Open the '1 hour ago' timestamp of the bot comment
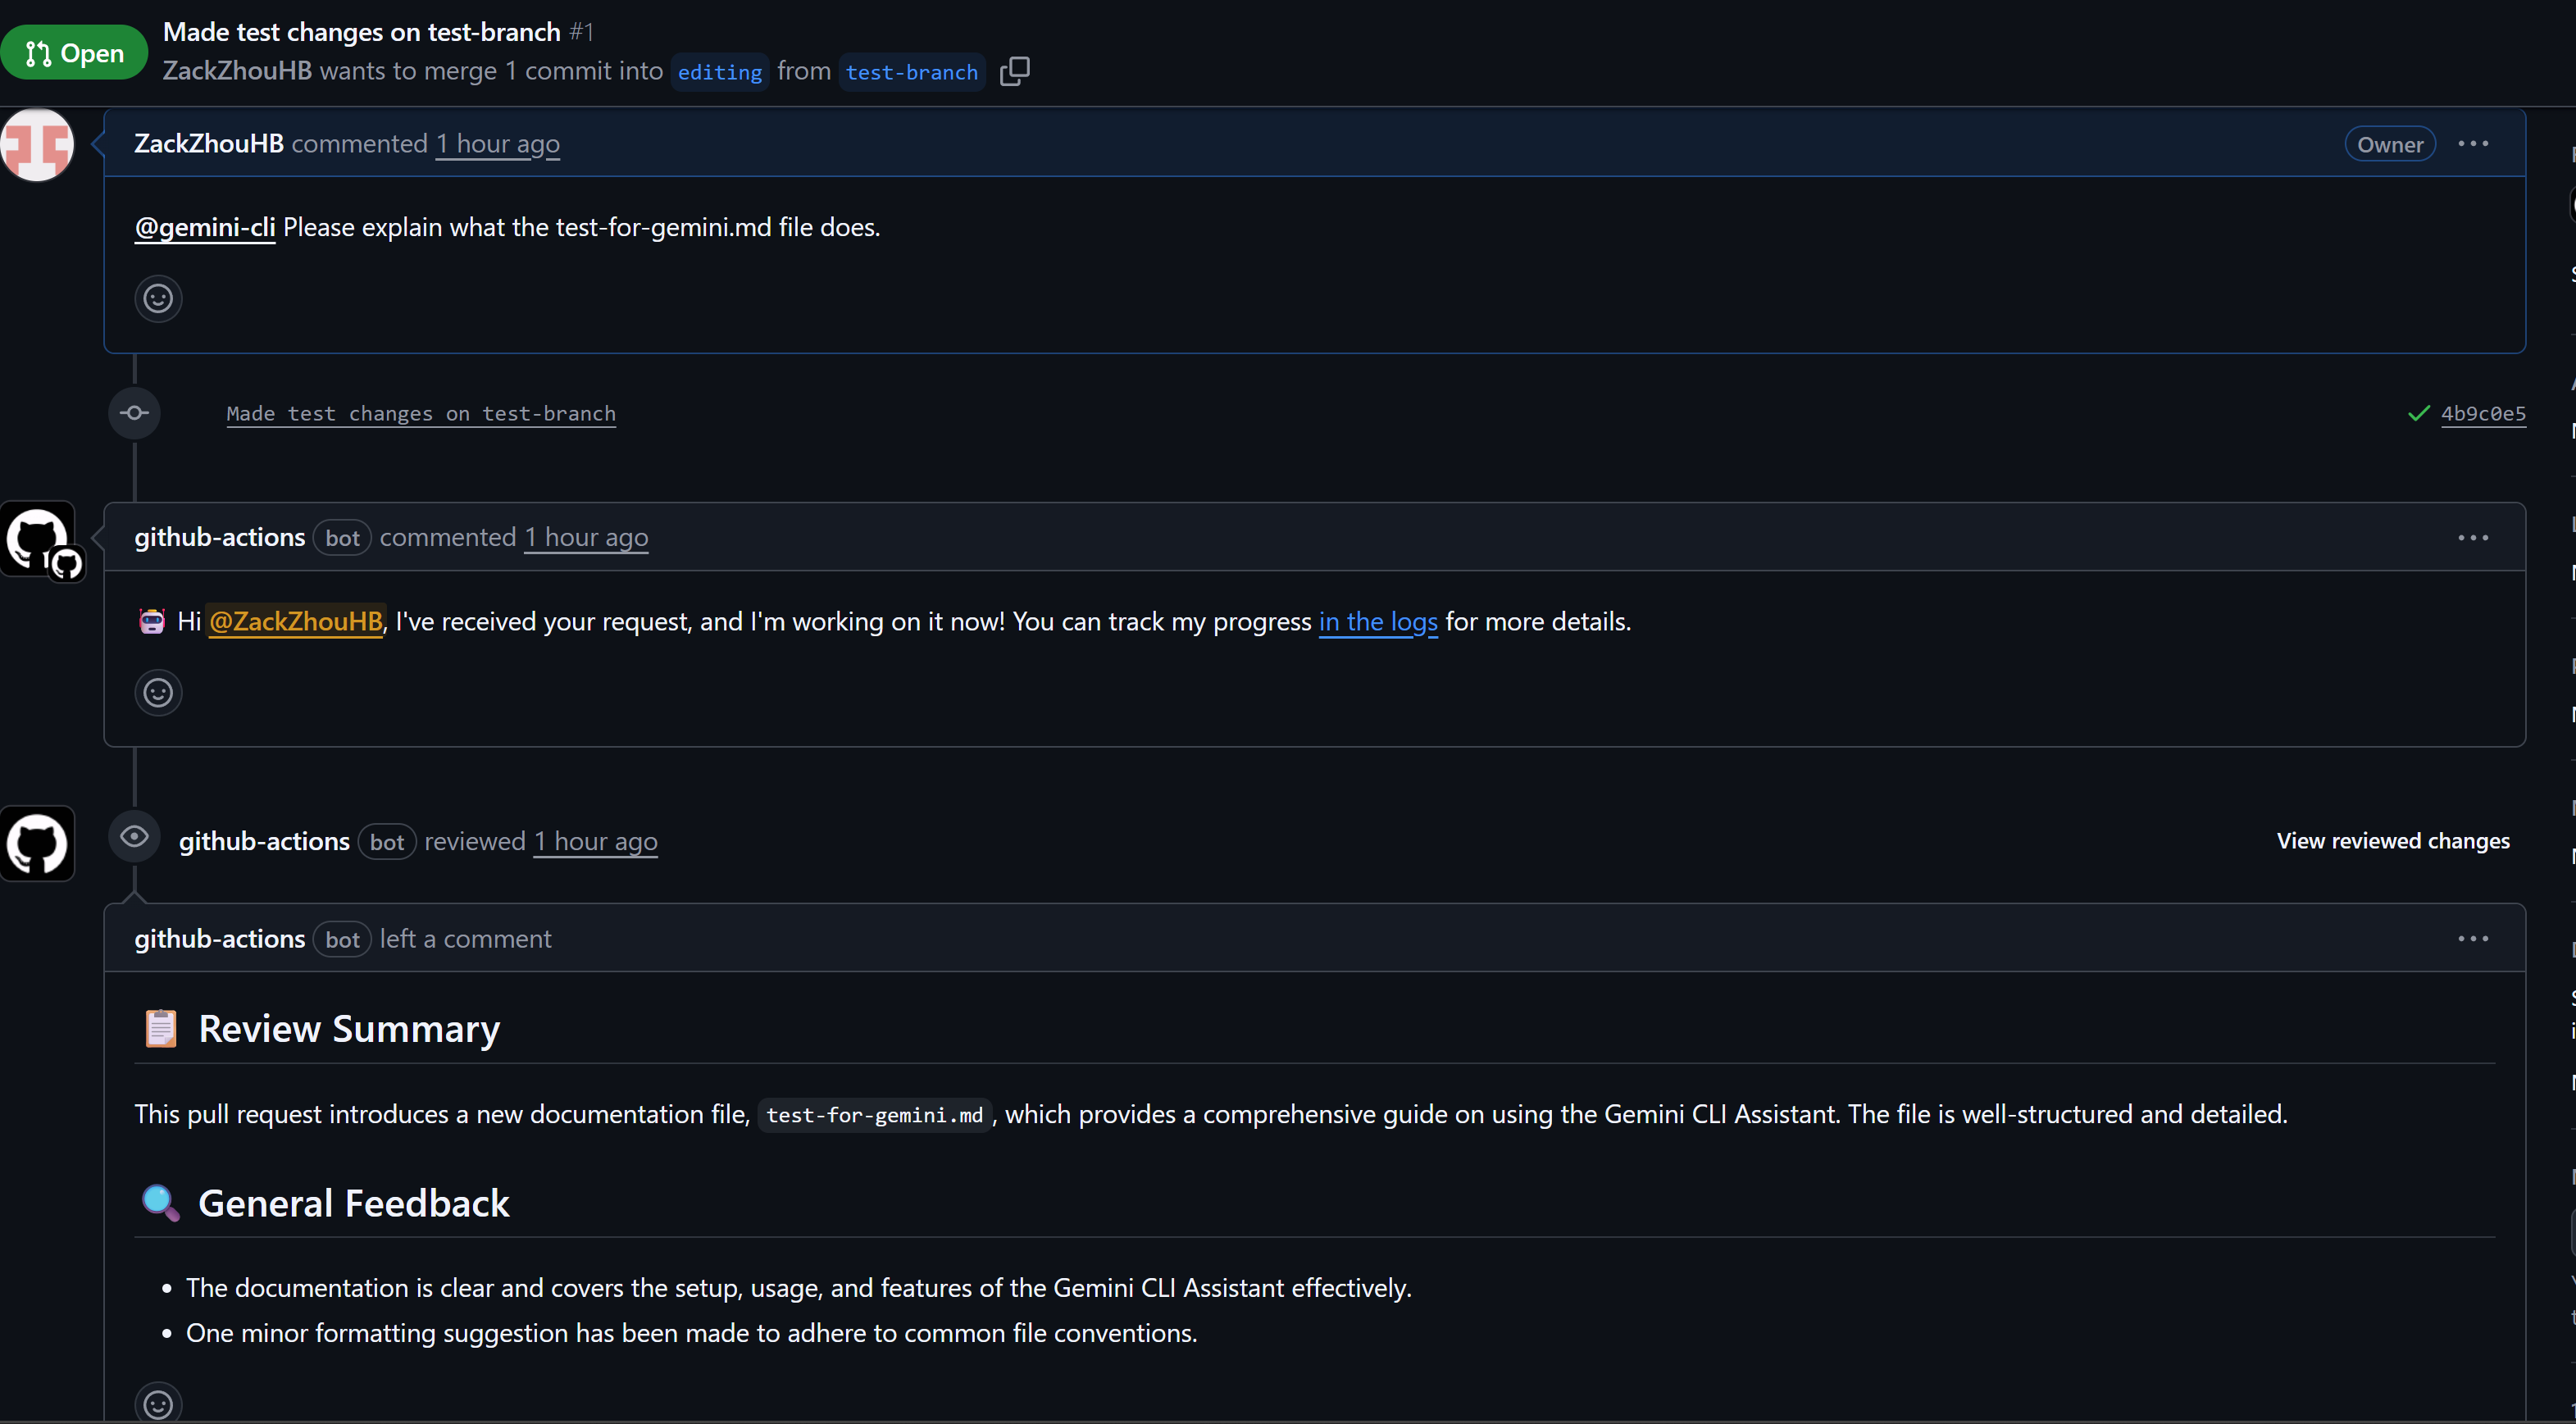Image resolution: width=2576 pixels, height=1424 pixels. (587, 538)
